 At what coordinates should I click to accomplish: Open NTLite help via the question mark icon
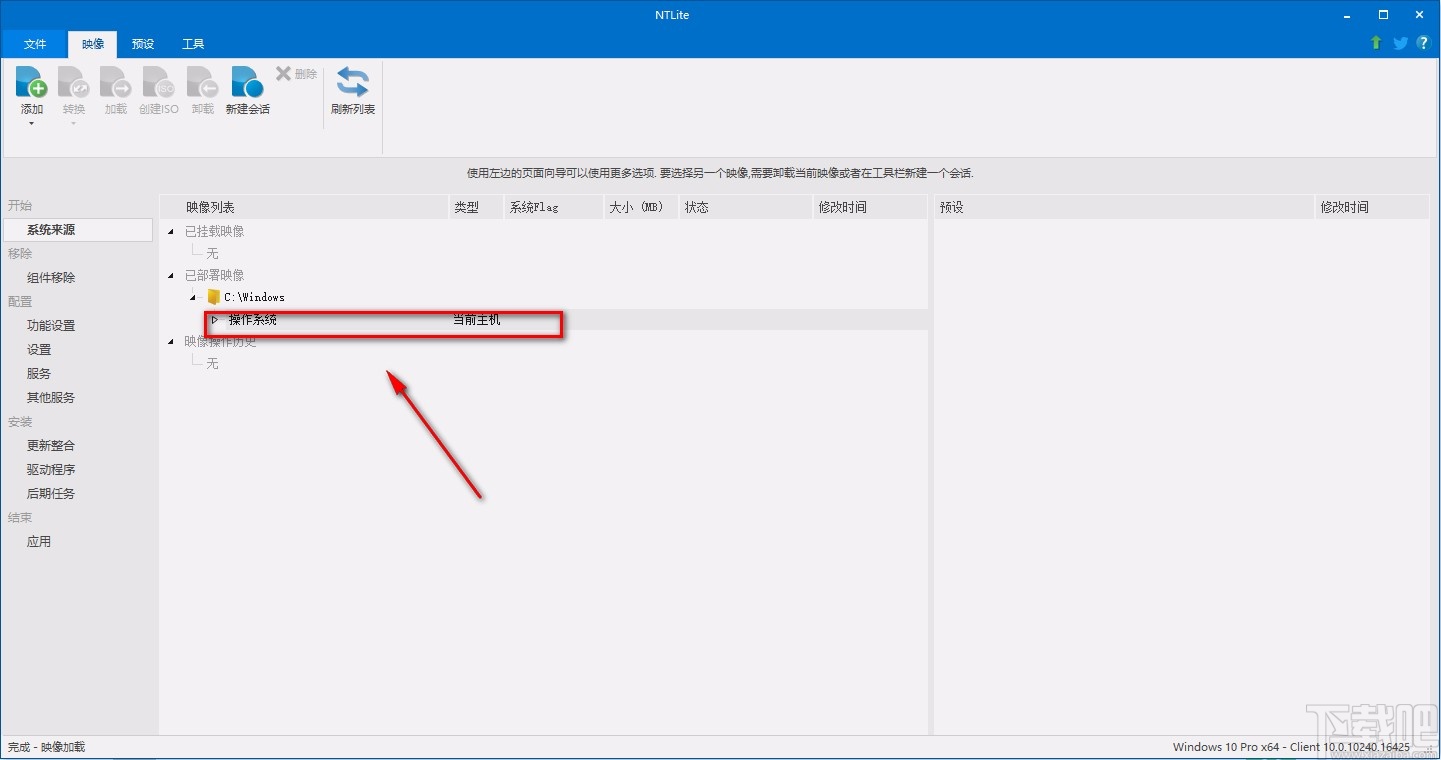1423,43
